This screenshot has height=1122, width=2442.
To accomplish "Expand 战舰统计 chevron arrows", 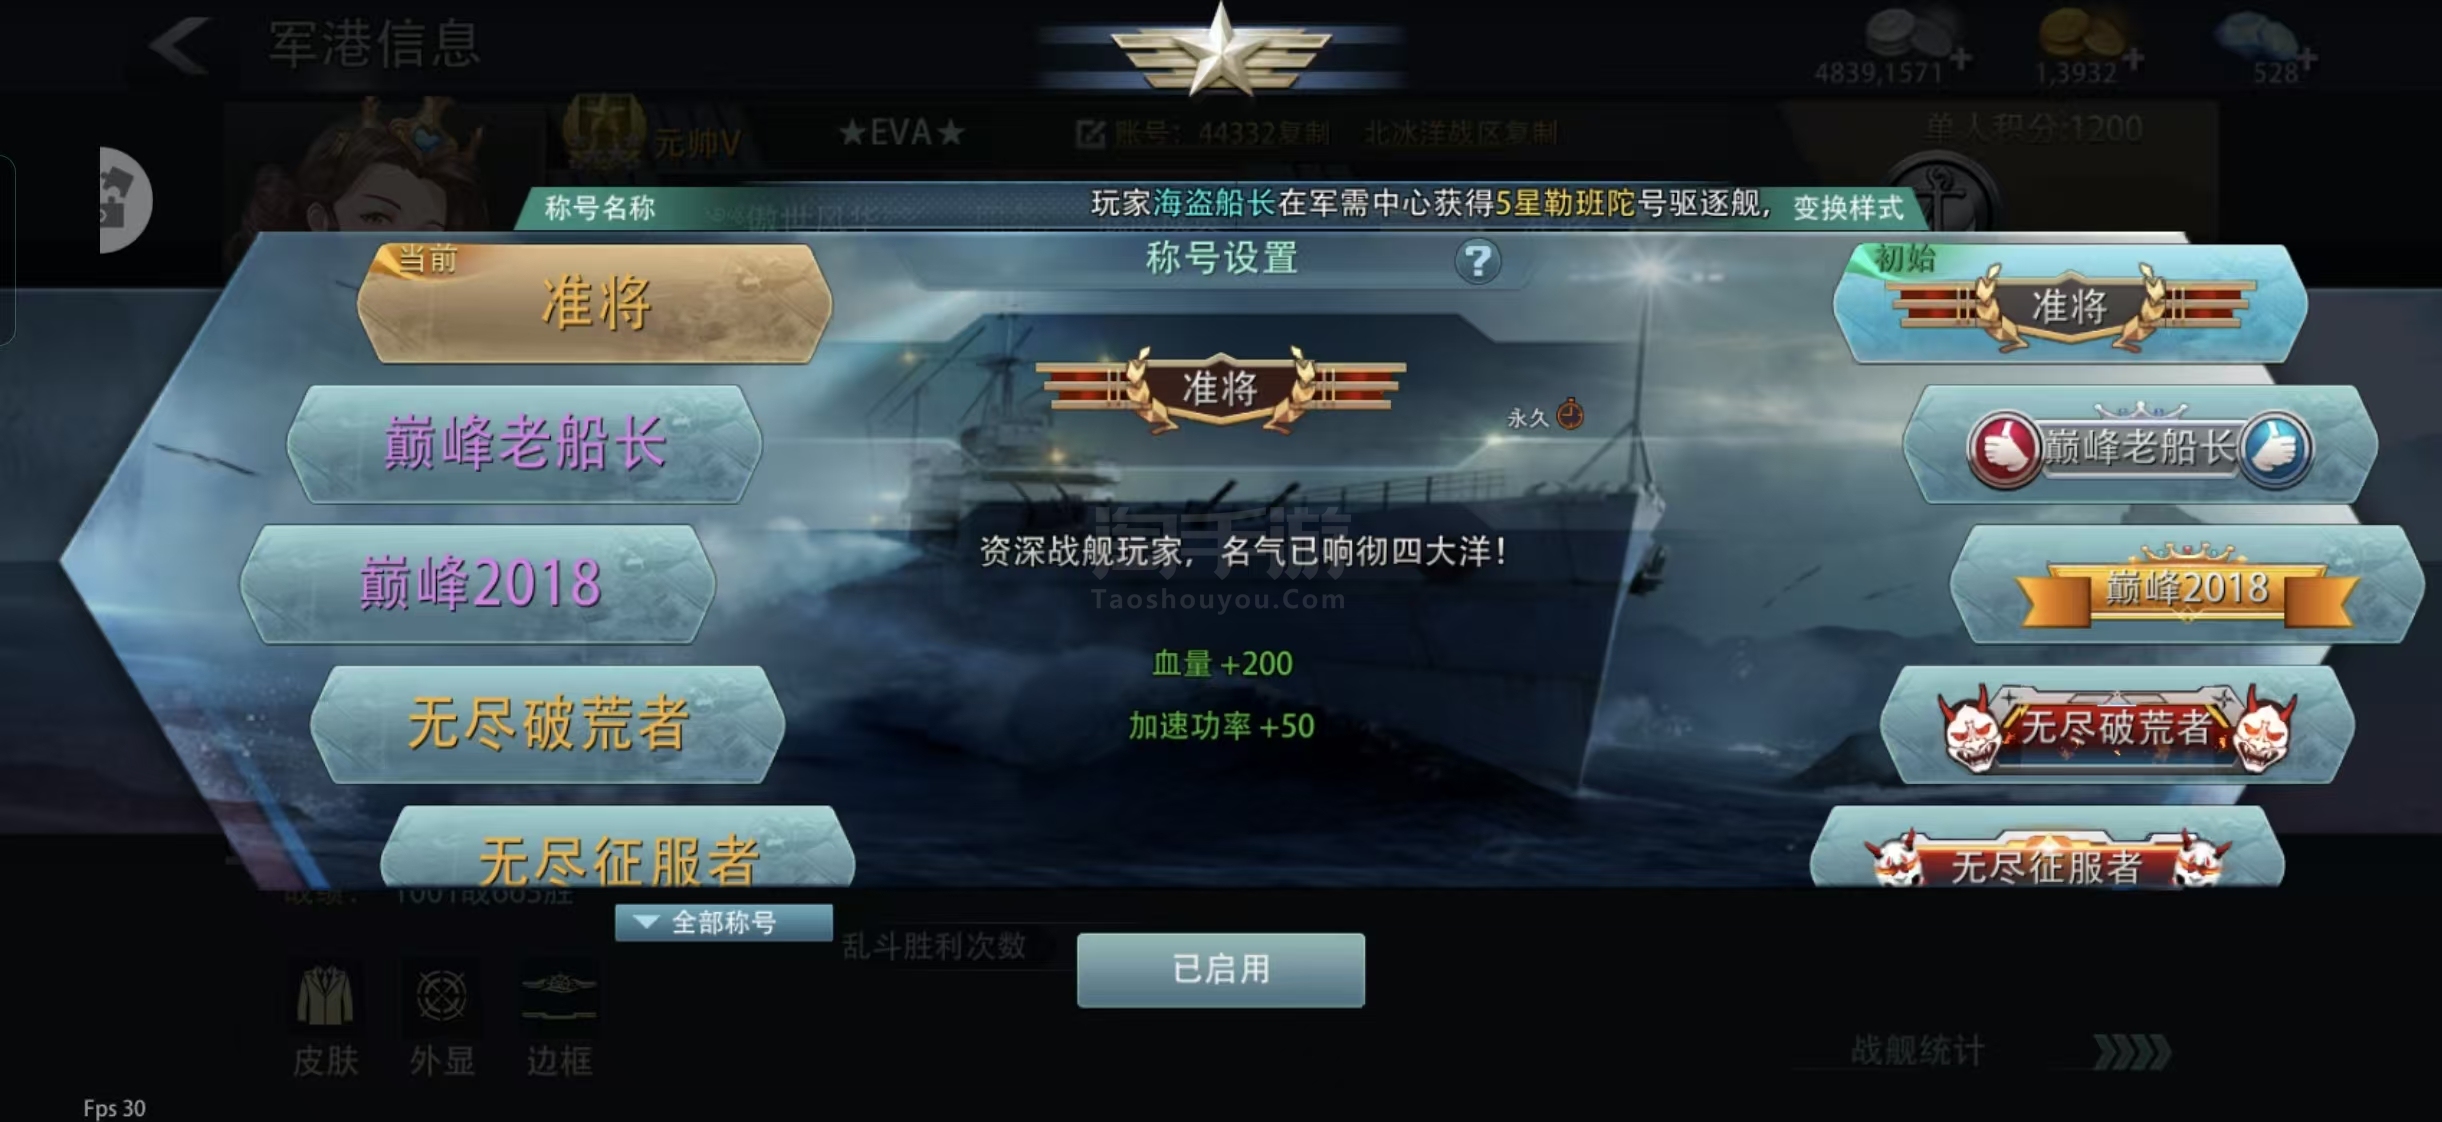I will [2132, 1052].
